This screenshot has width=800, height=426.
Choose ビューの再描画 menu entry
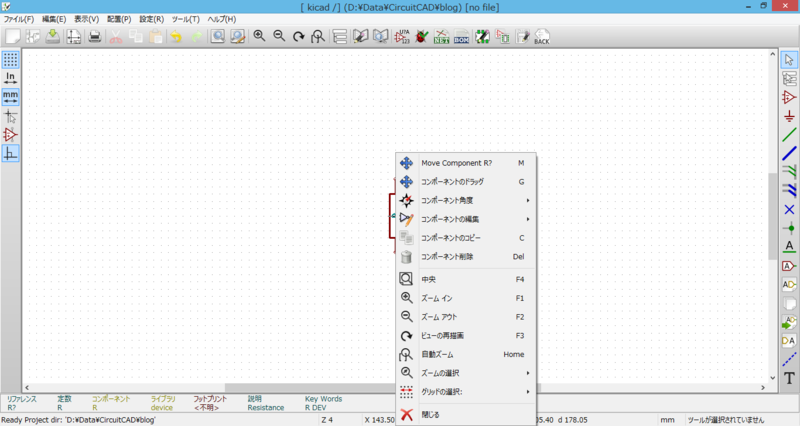466,336
